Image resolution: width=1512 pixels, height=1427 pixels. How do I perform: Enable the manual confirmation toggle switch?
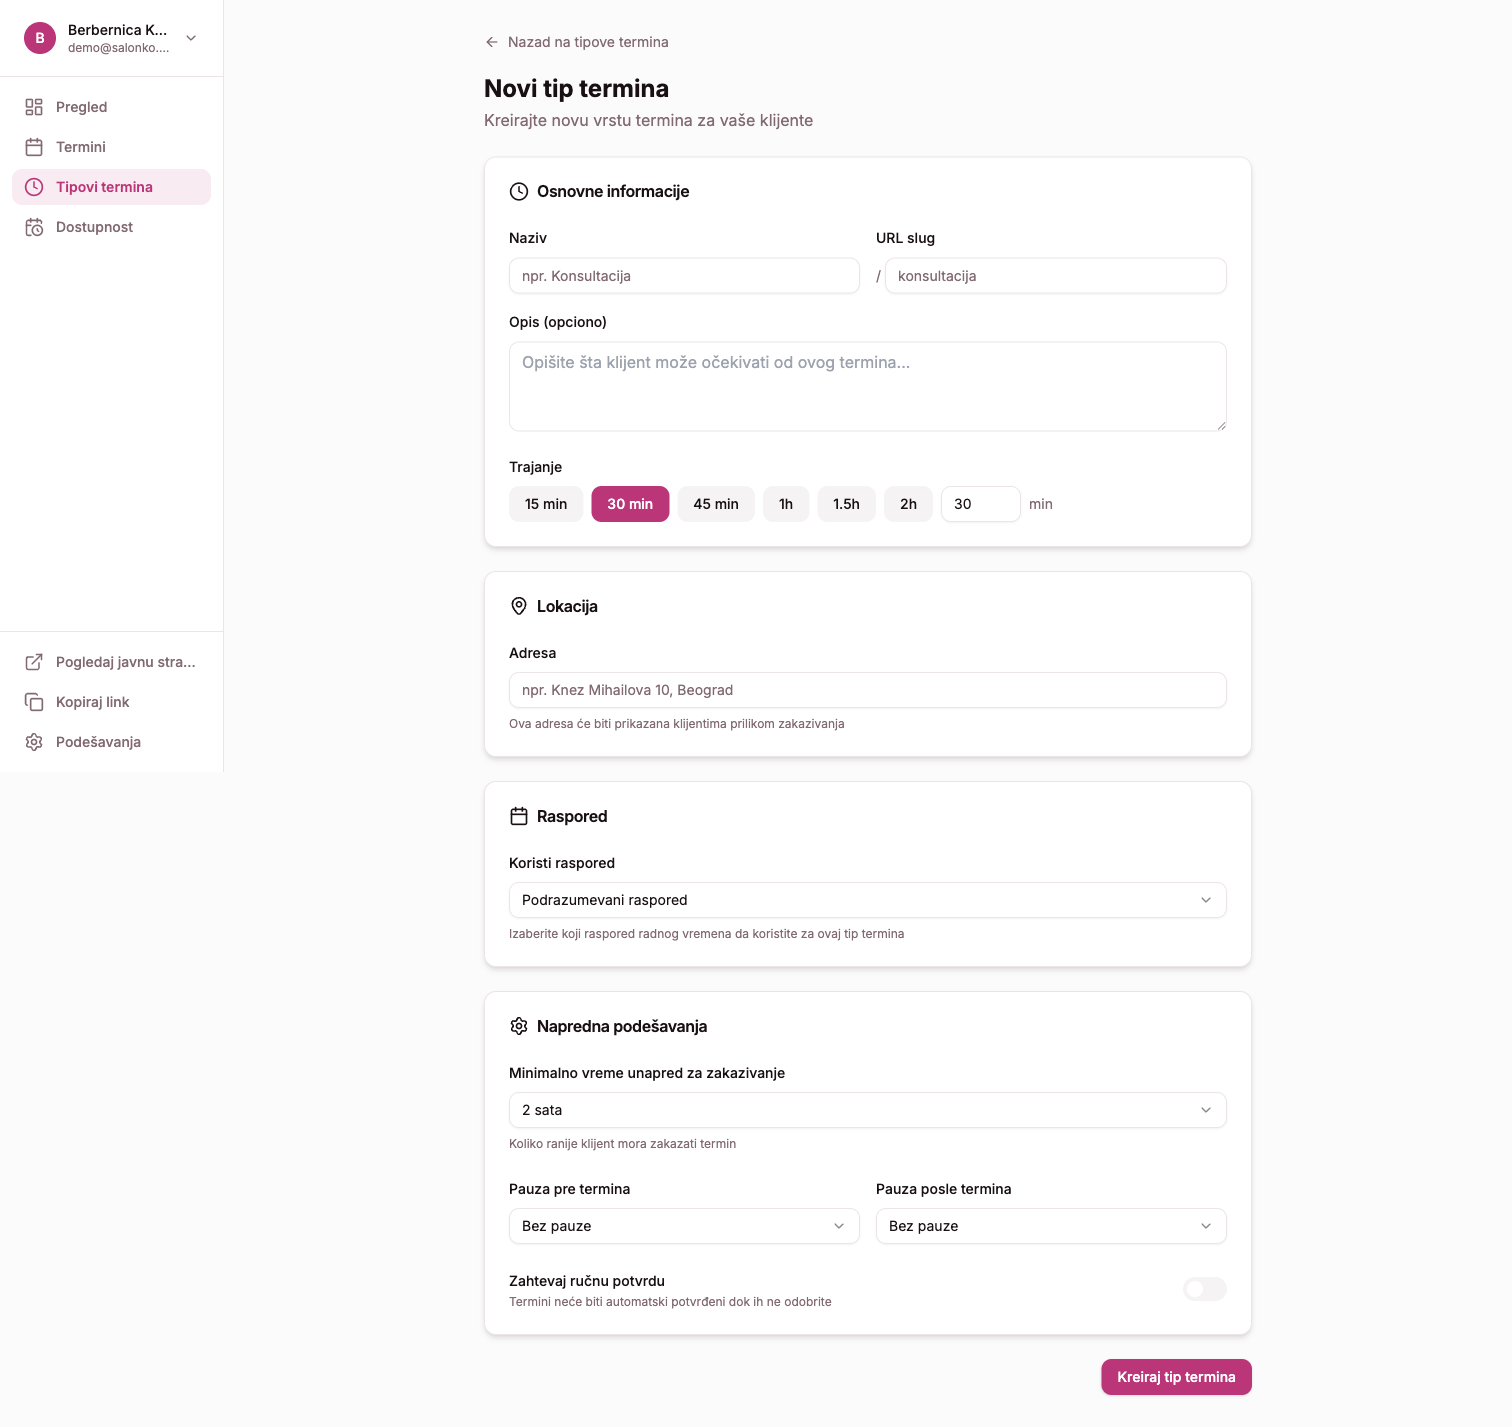click(x=1204, y=1289)
